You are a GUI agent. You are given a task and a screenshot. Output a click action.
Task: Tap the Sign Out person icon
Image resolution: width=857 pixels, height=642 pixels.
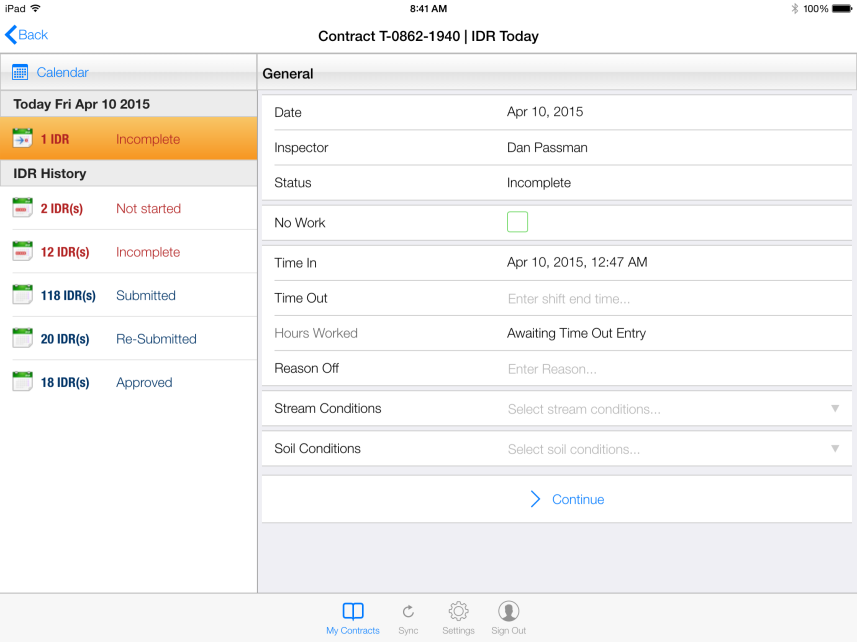[x=508, y=612]
